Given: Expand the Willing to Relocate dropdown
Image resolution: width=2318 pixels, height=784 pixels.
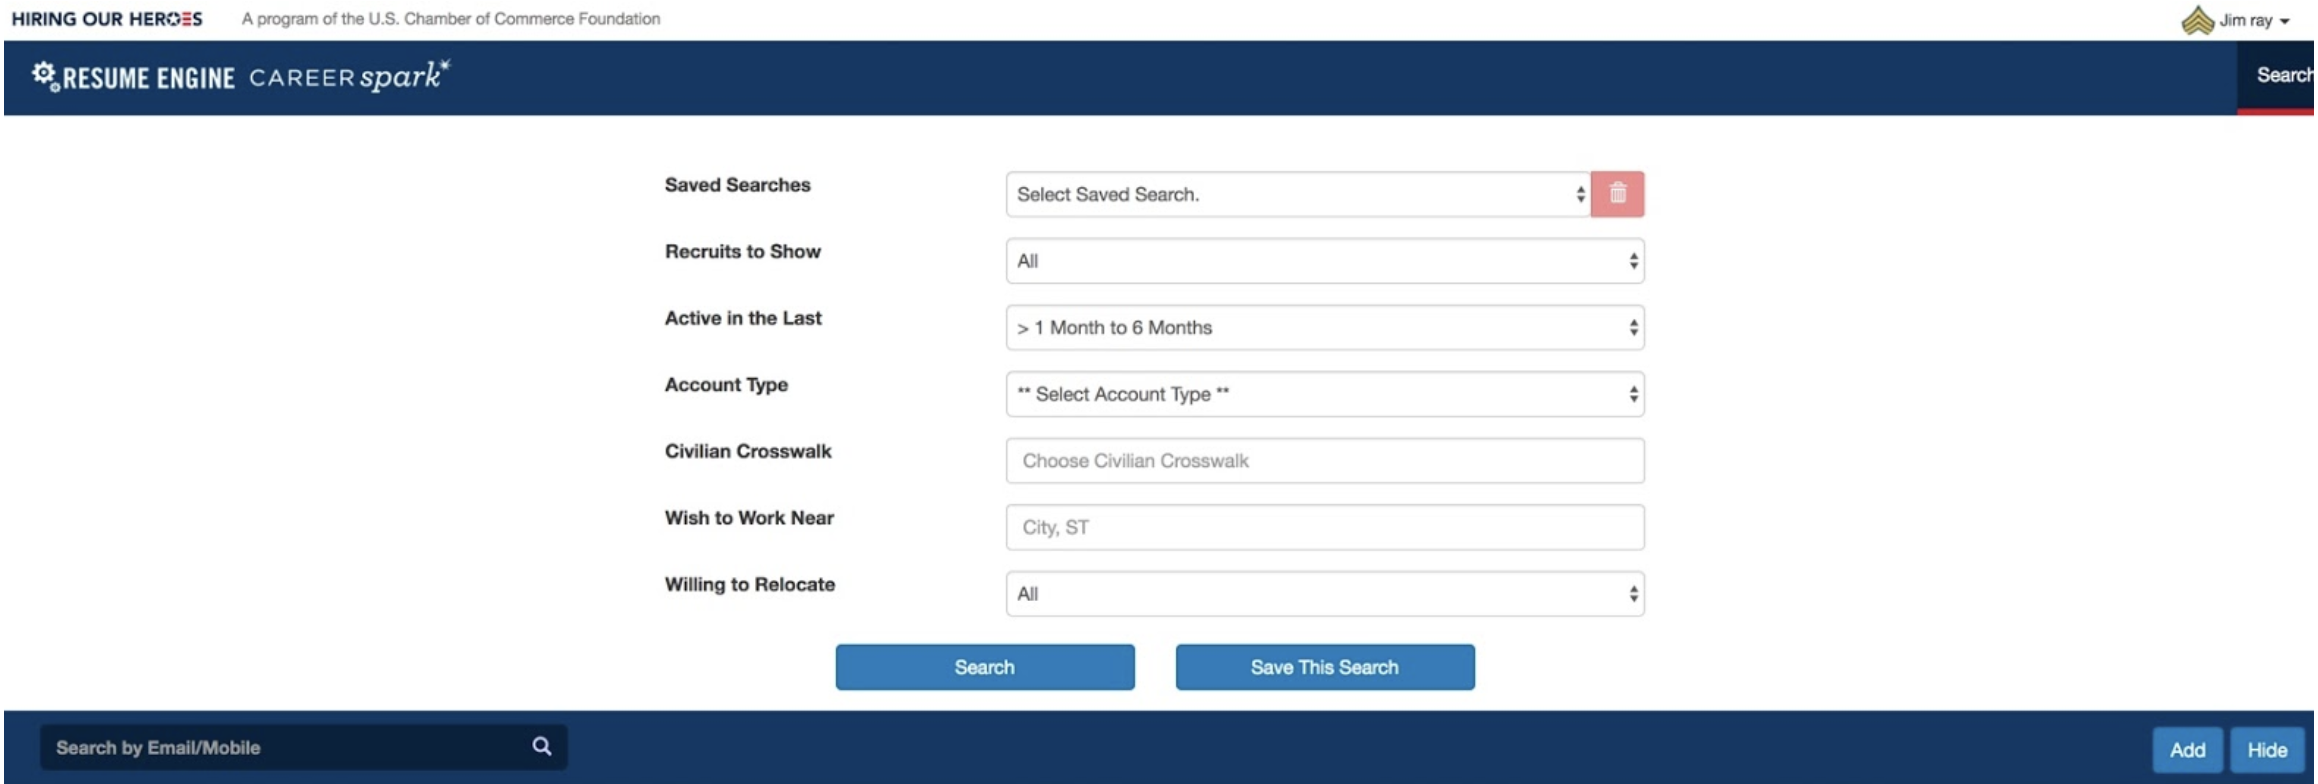Looking at the screenshot, I should [x=1325, y=594].
